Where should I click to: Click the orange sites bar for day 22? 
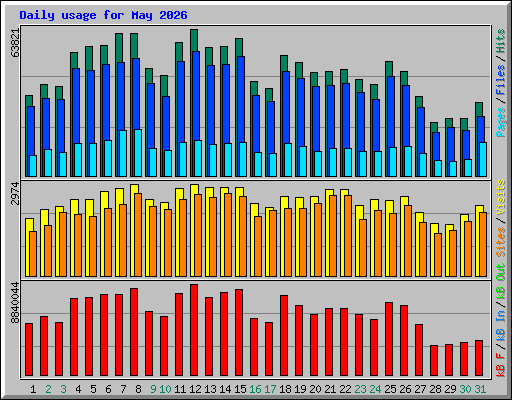(x=348, y=236)
